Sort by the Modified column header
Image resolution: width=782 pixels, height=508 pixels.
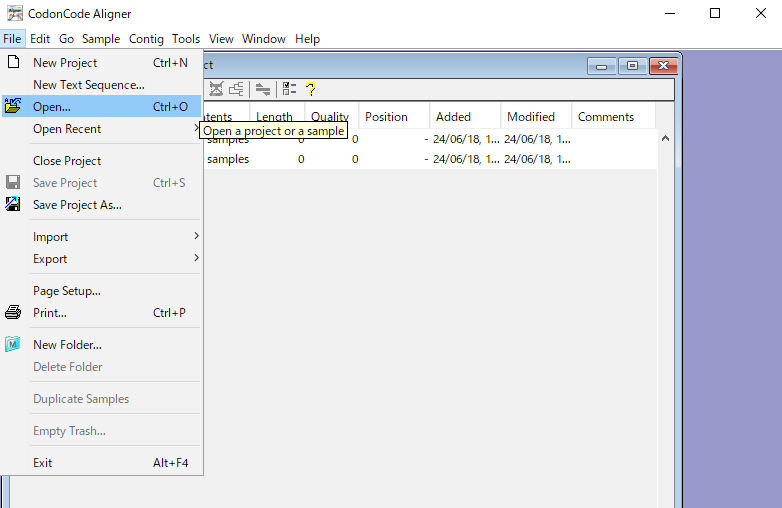tap(536, 117)
